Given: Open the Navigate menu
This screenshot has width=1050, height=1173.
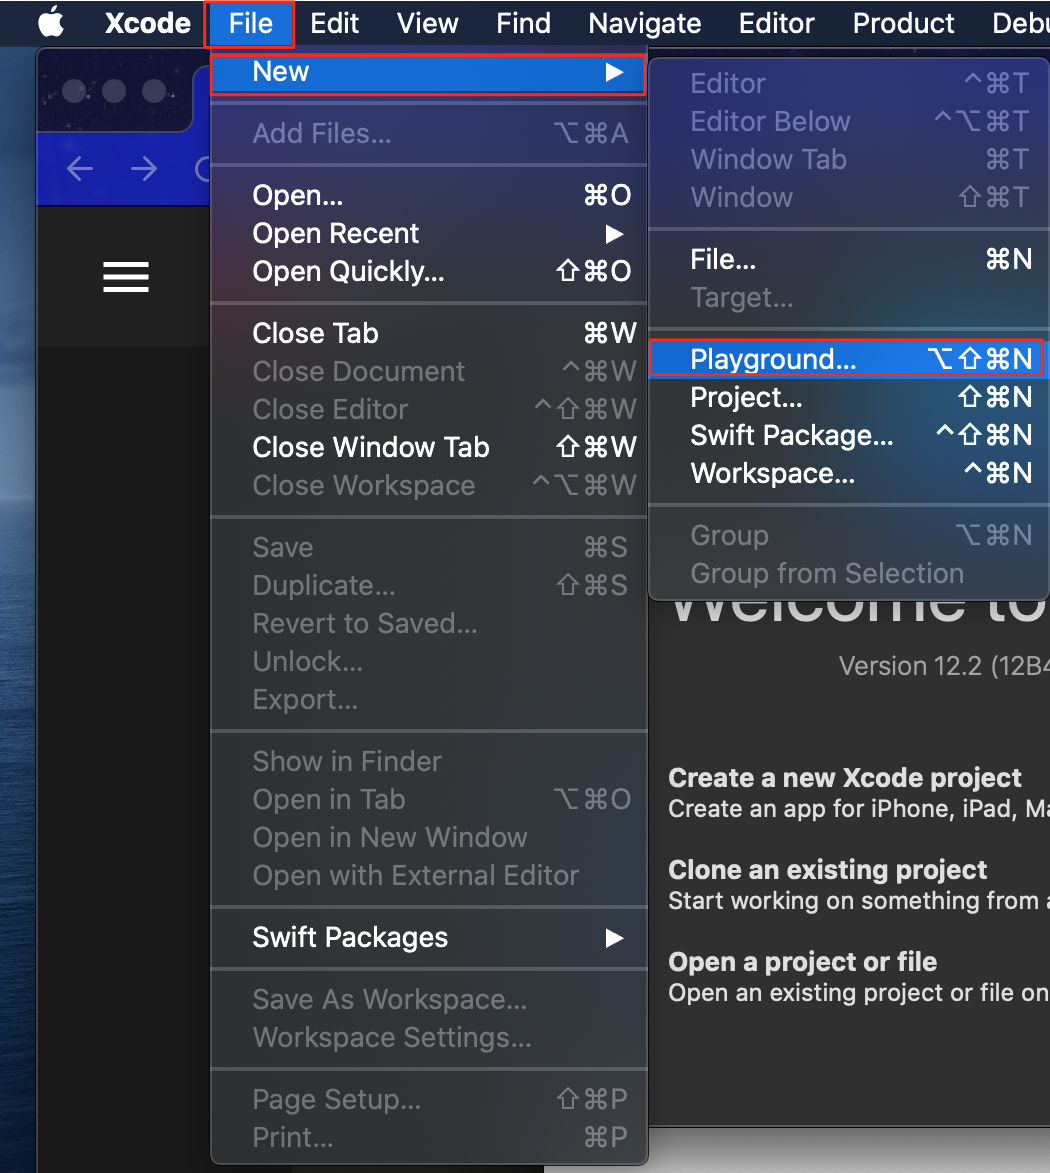Looking at the screenshot, I should (x=645, y=23).
